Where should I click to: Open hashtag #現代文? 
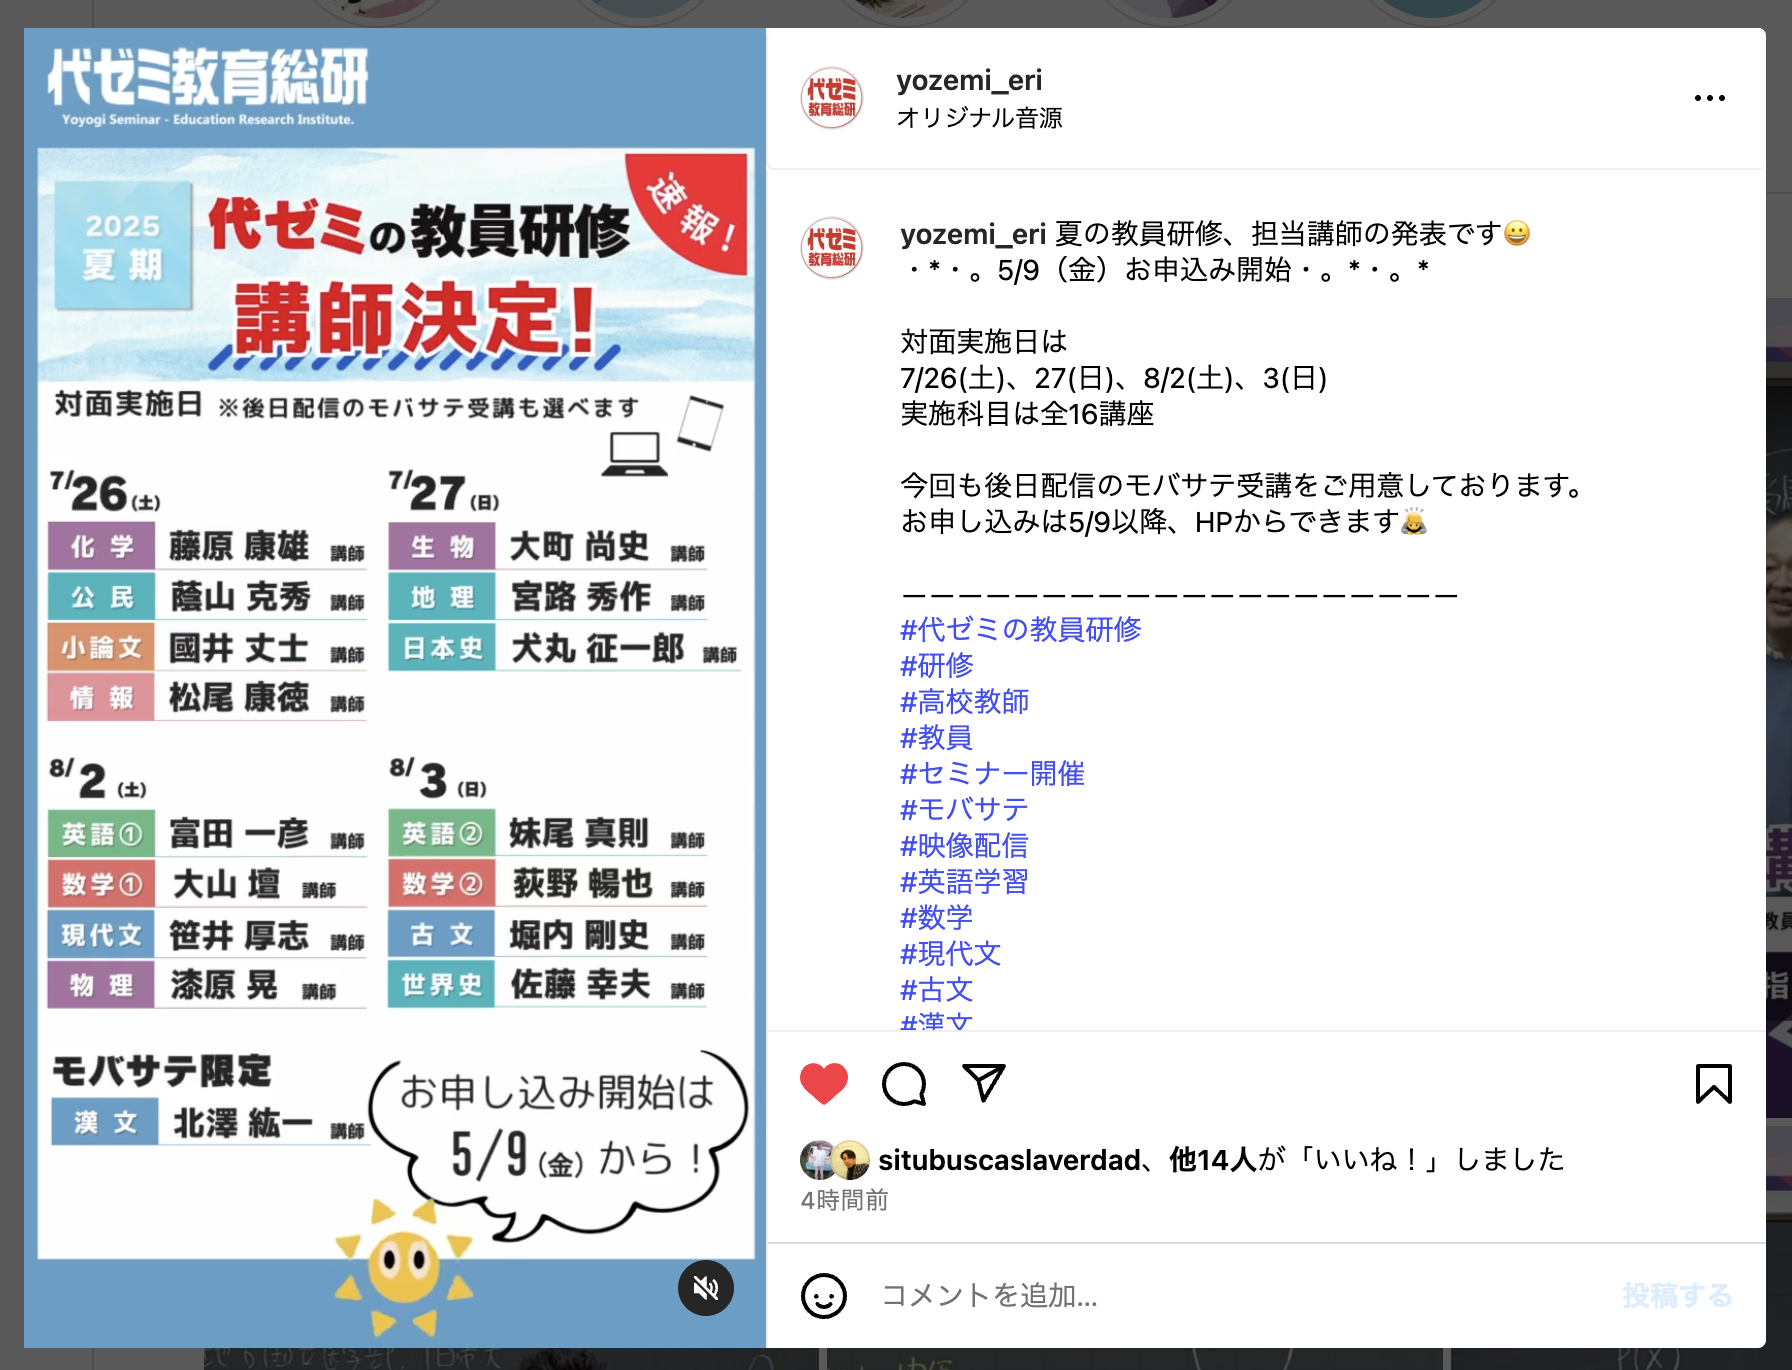[x=950, y=953]
